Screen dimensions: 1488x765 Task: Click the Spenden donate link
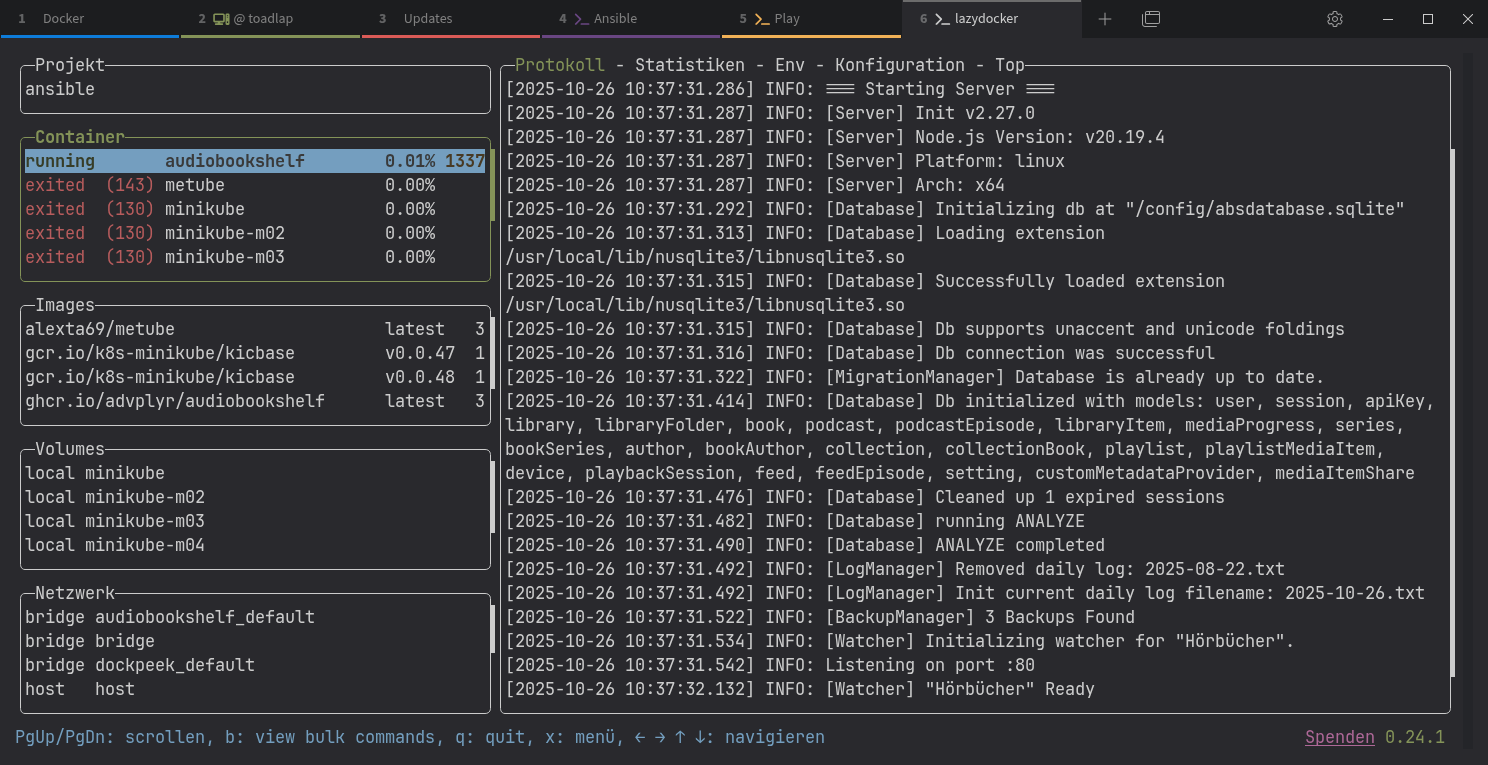click(1339, 737)
